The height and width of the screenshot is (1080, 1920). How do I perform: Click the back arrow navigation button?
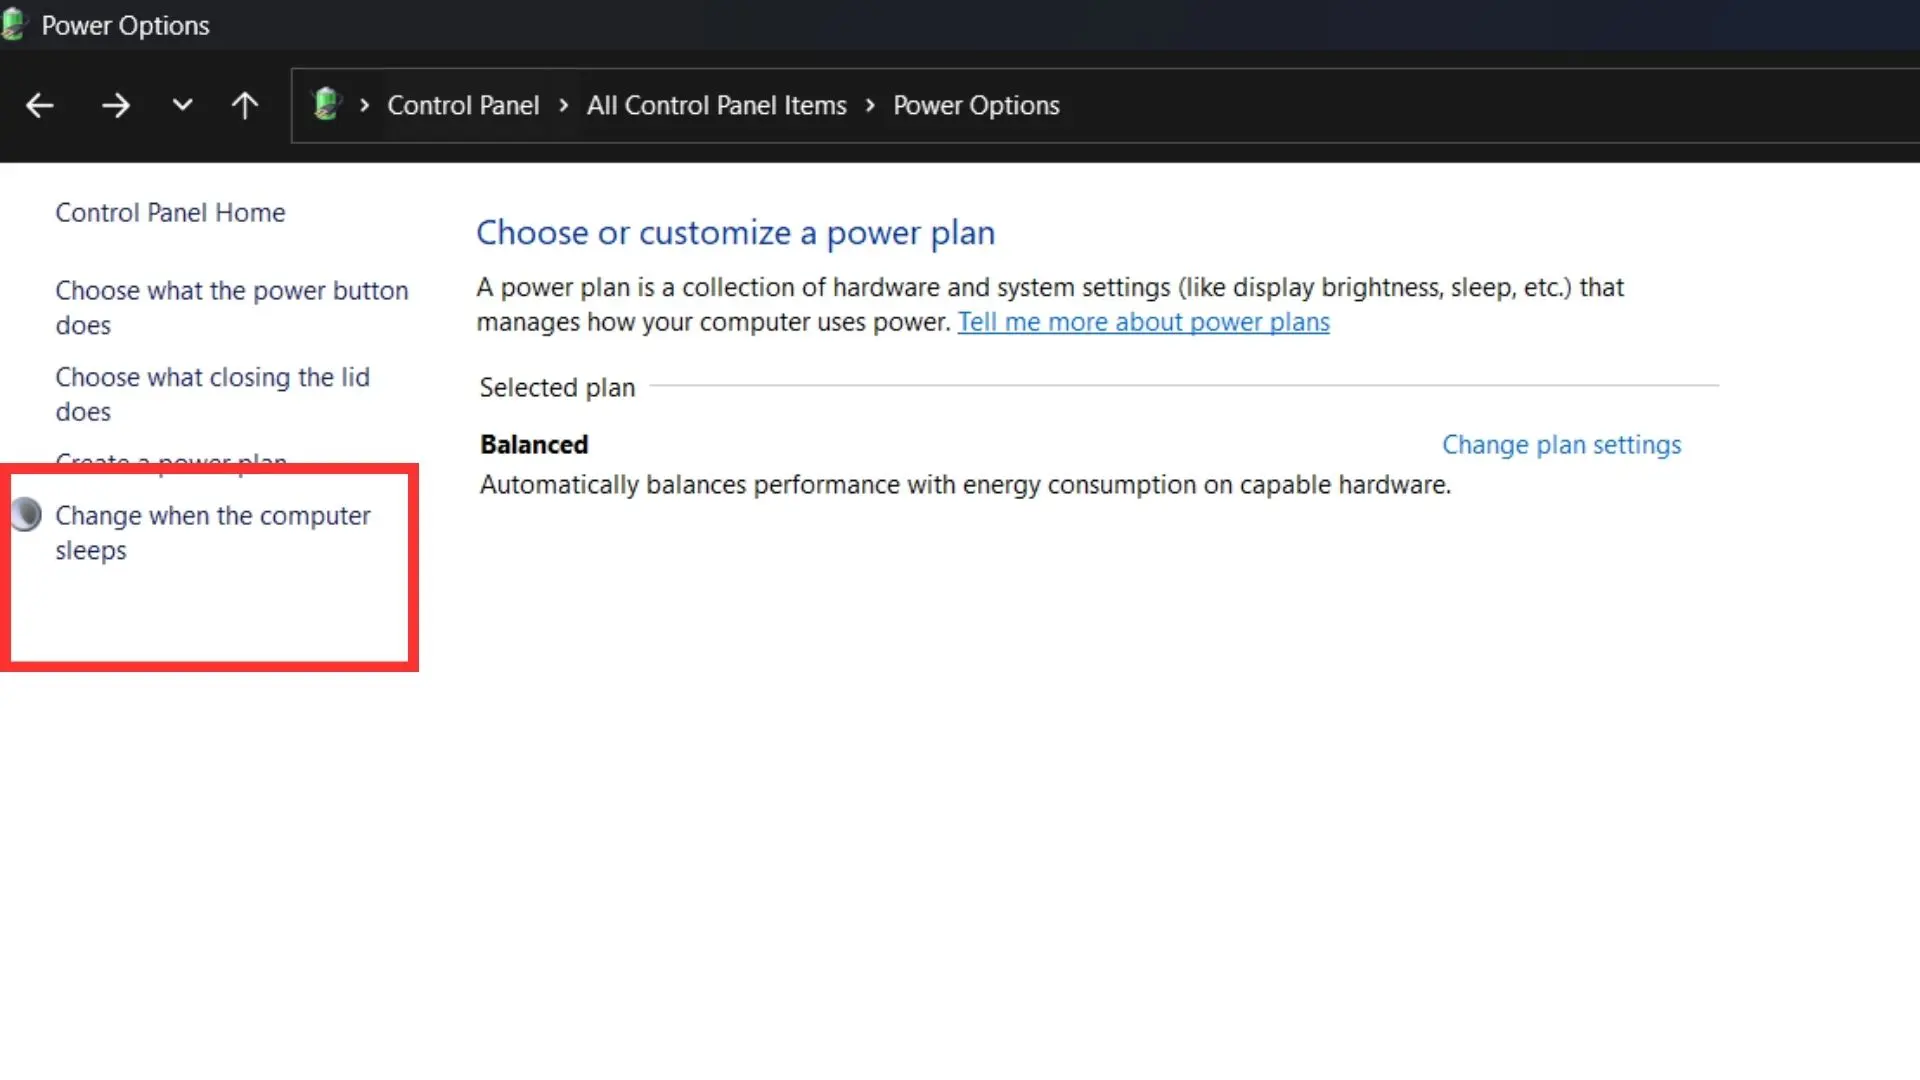(40, 105)
